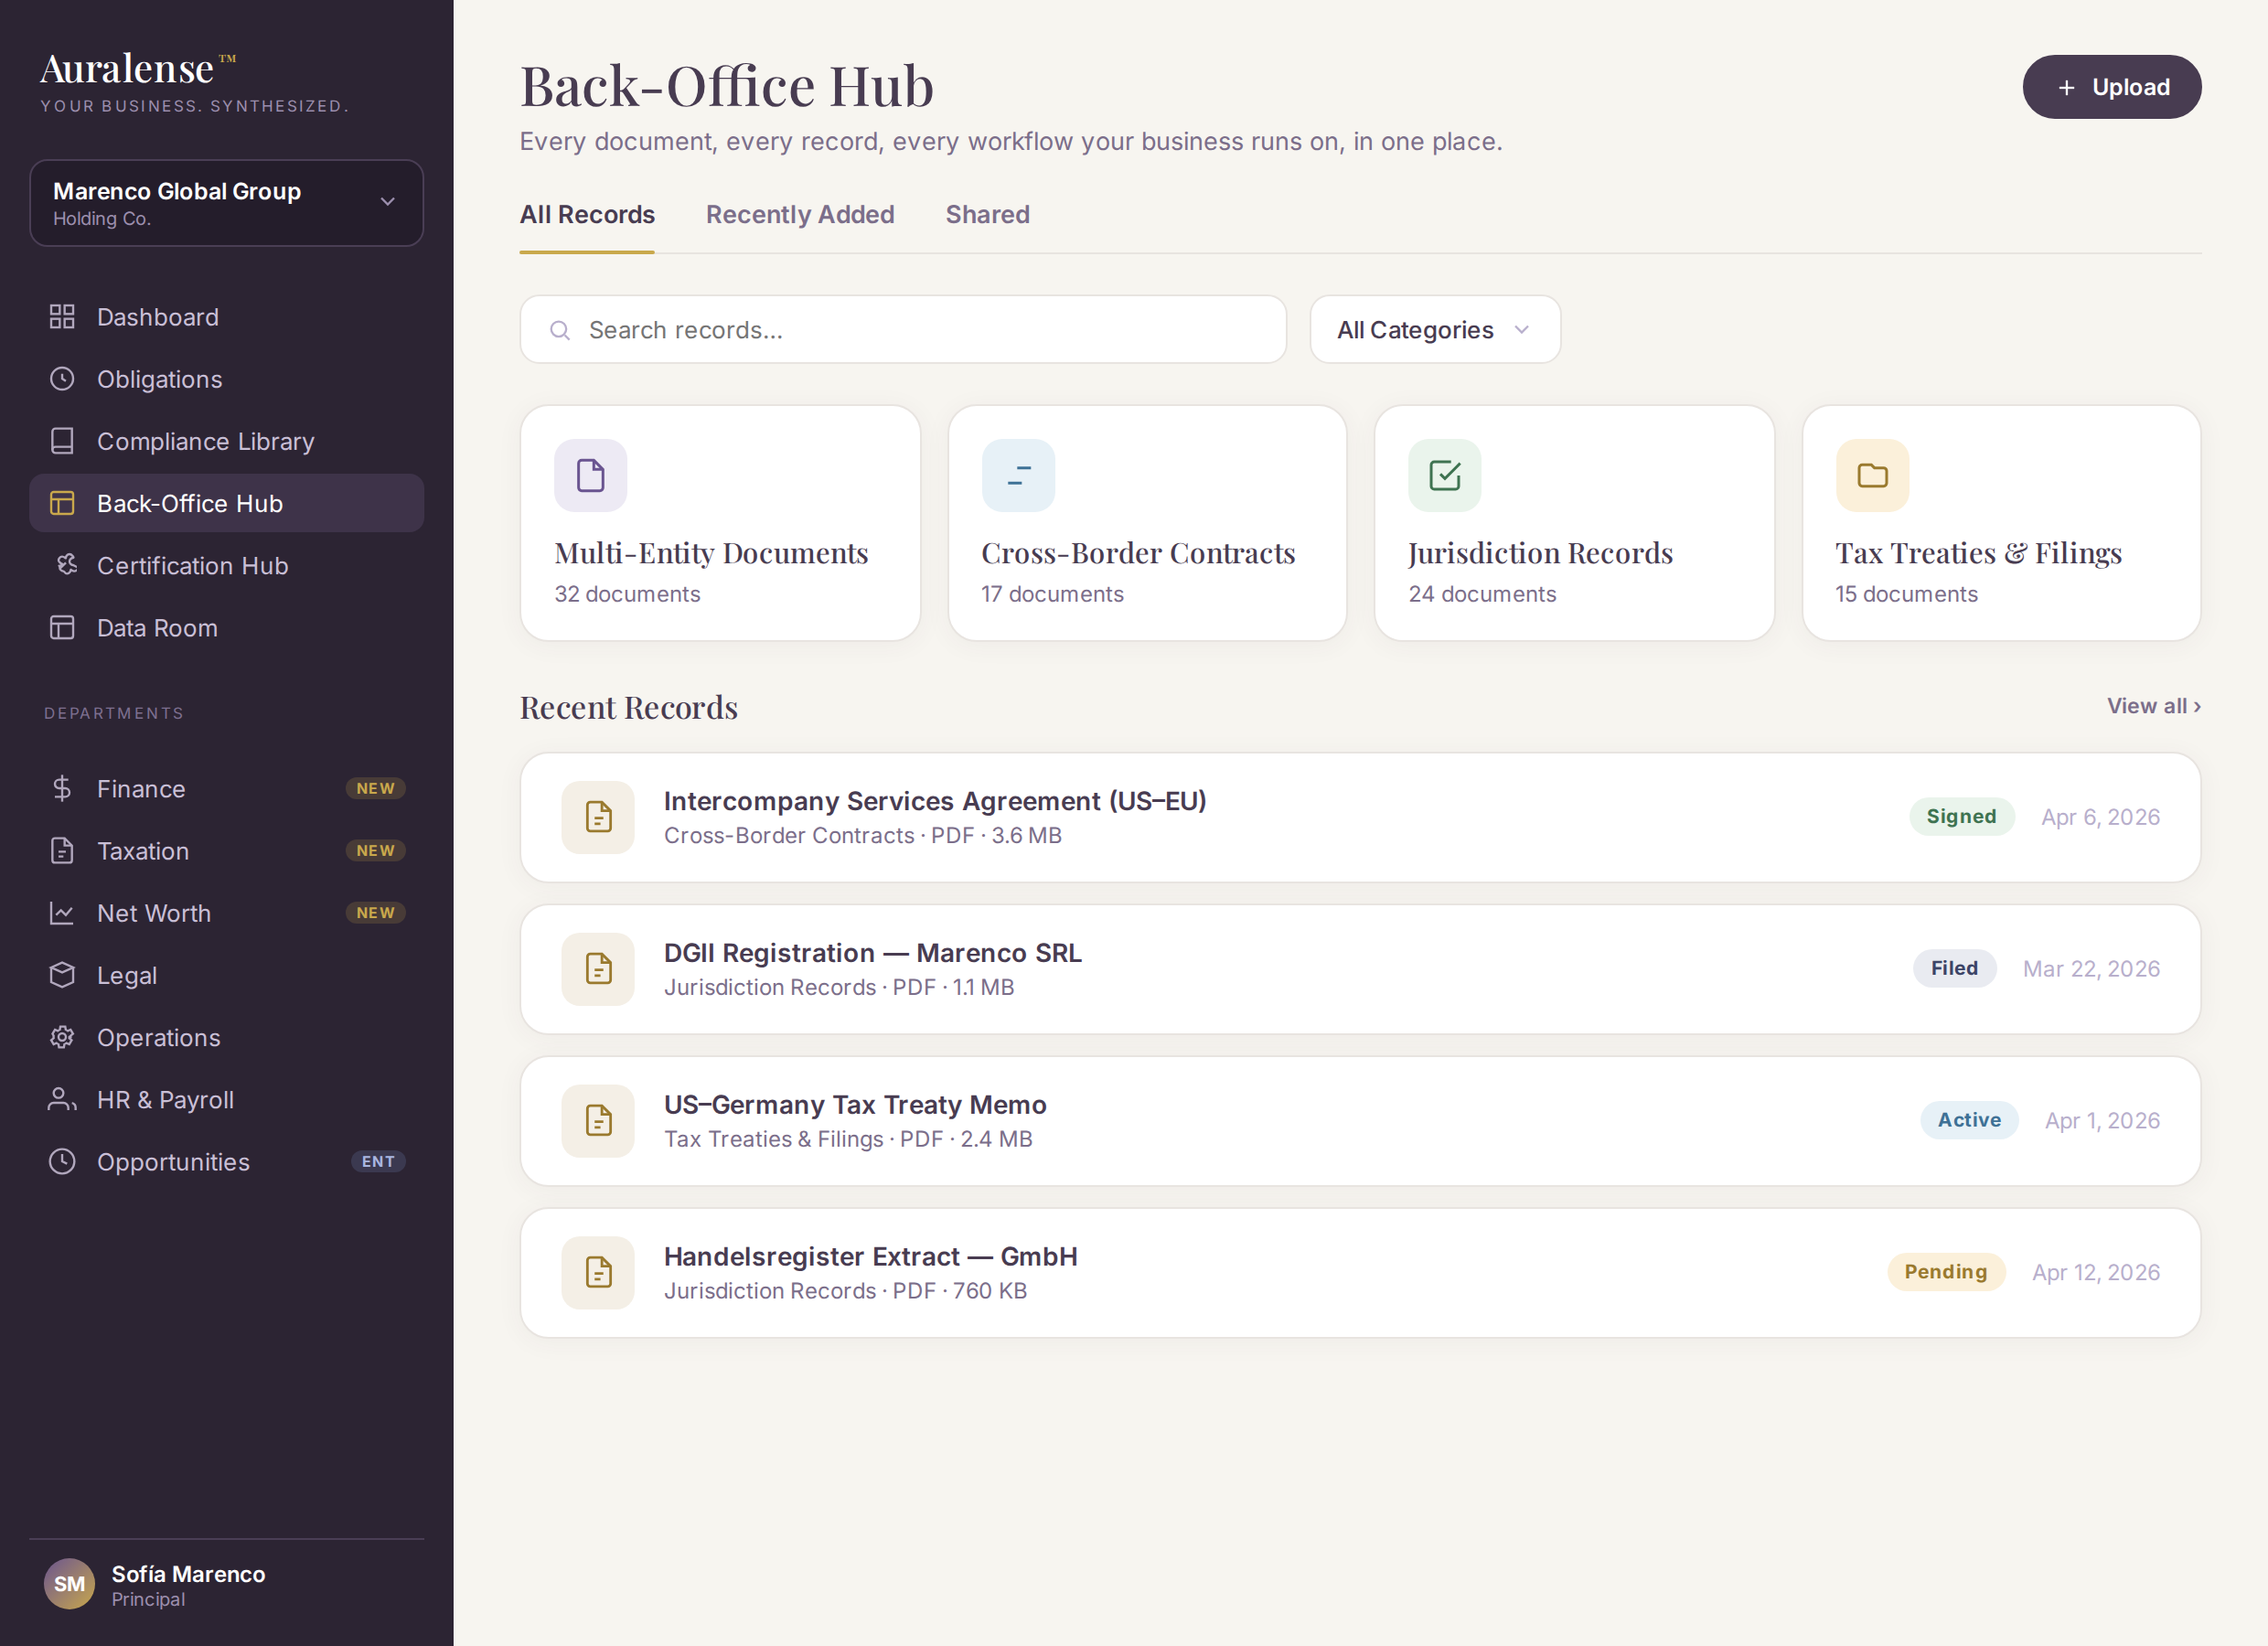Click the Data Room panel icon
The image size is (2268, 1646).
coord(62,628)
